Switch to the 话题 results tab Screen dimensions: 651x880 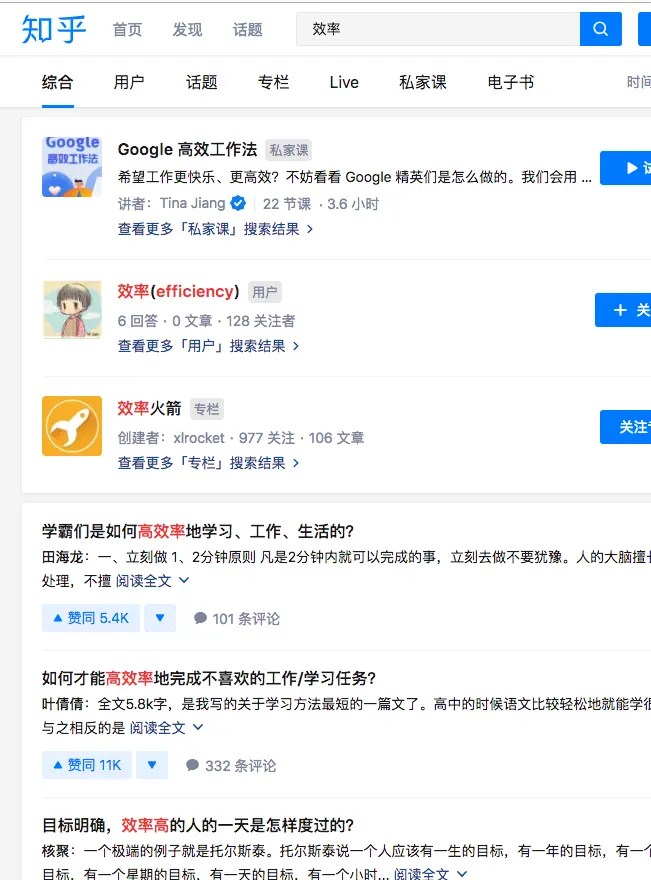201,82
